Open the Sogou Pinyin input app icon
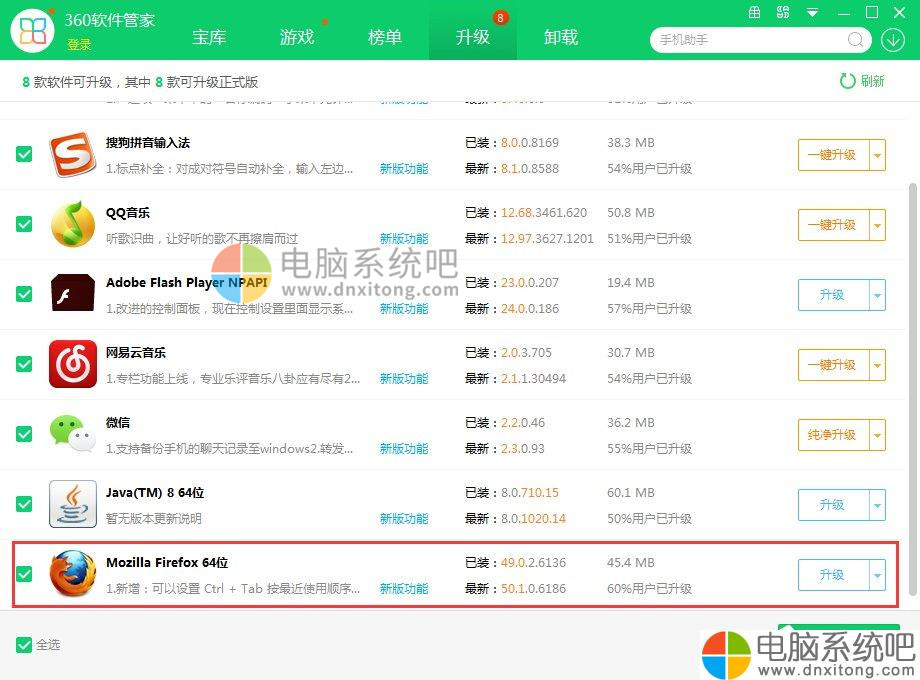The width and height of the screenshot is (920, 680). pos(73,155)
